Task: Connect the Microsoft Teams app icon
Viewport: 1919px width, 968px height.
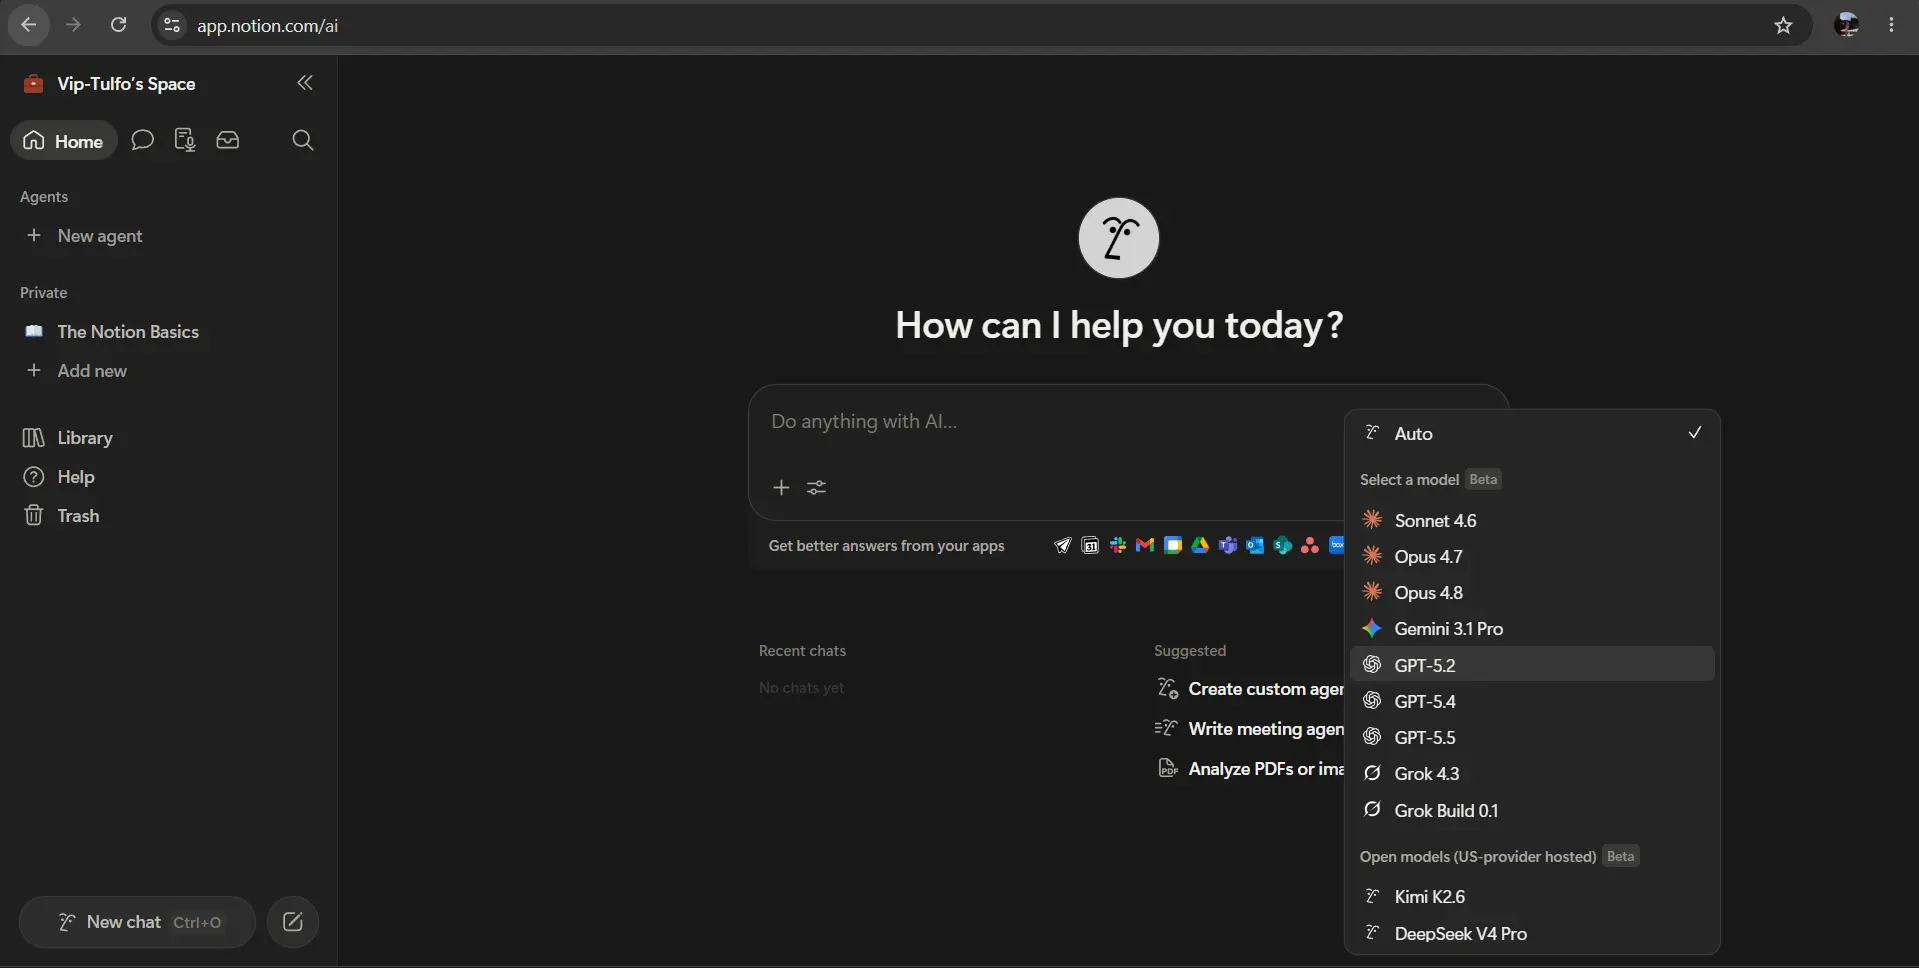Action: coord(1228,545)
